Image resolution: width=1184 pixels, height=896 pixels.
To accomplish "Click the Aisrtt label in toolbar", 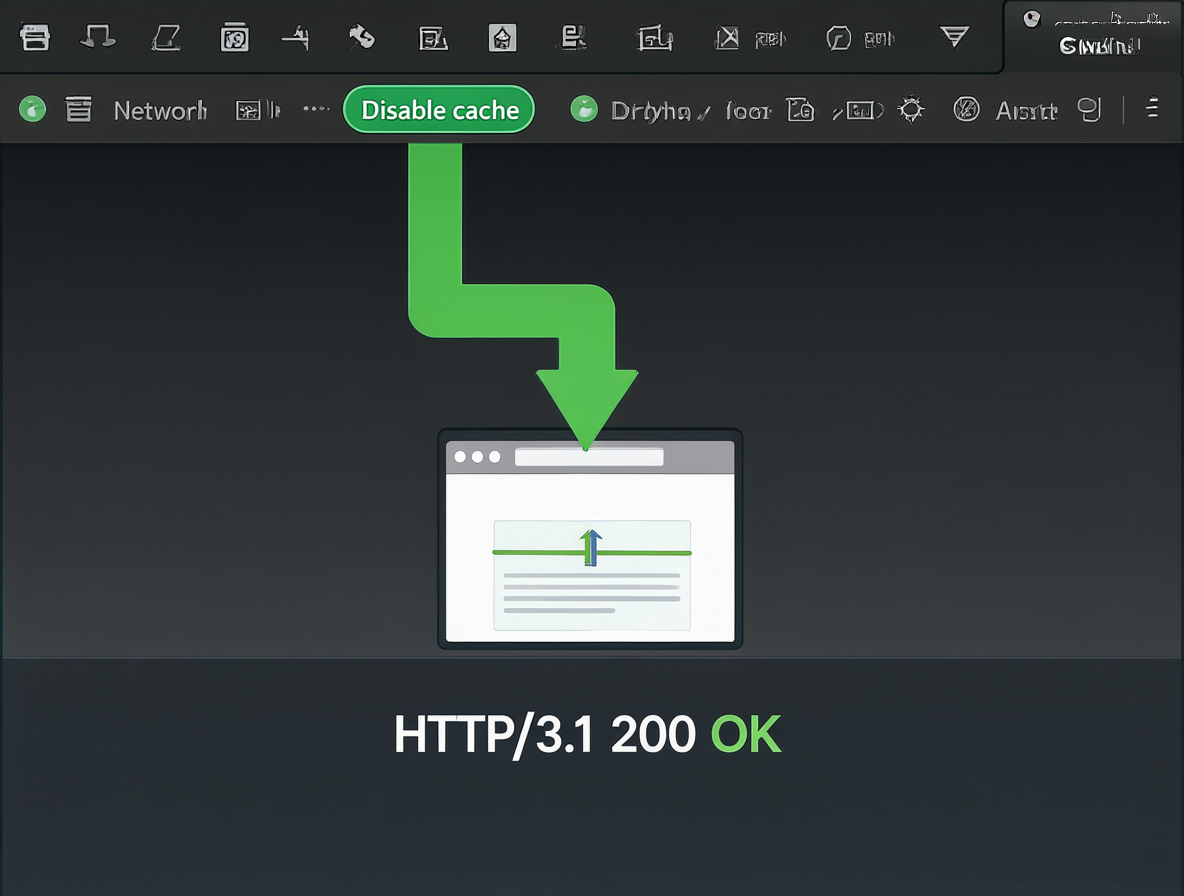I will click(1026, 112).
